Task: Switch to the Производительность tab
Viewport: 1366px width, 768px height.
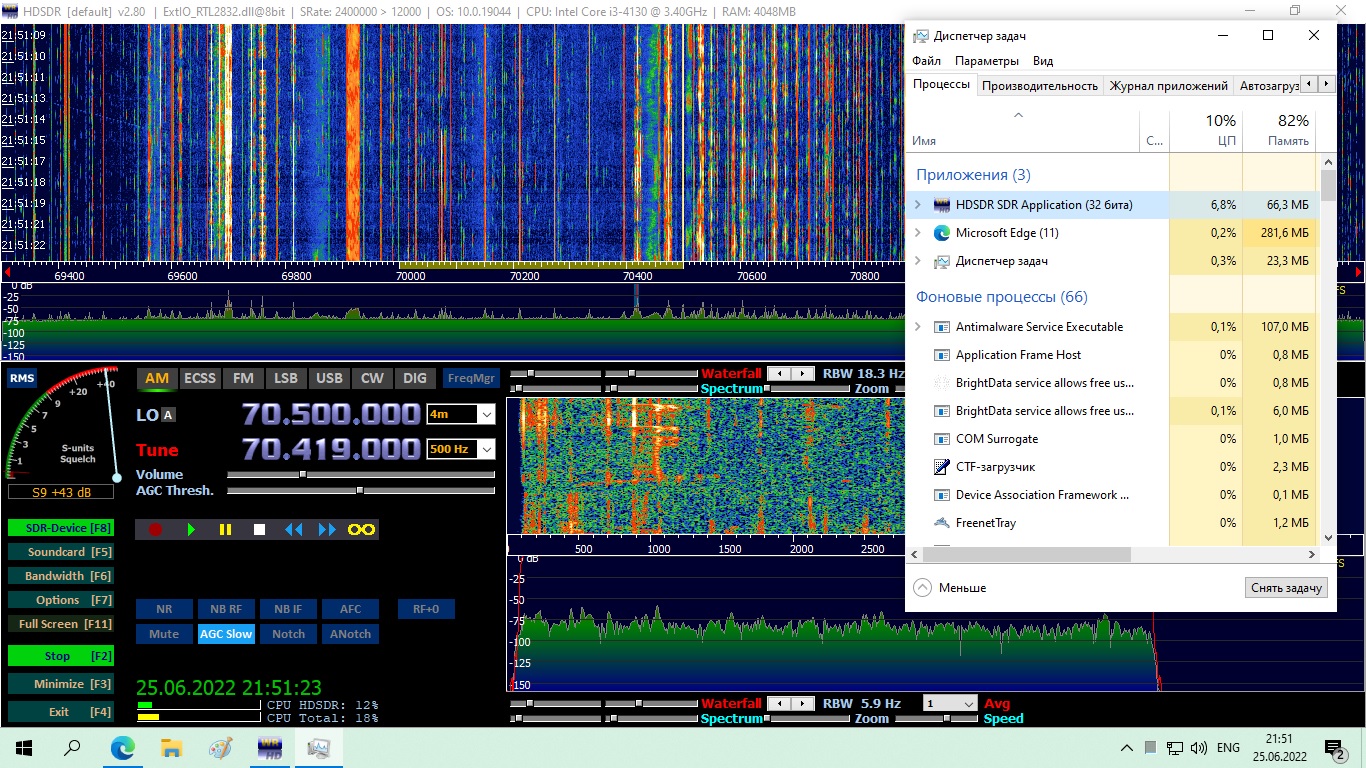Action: tap(1039, 86)
